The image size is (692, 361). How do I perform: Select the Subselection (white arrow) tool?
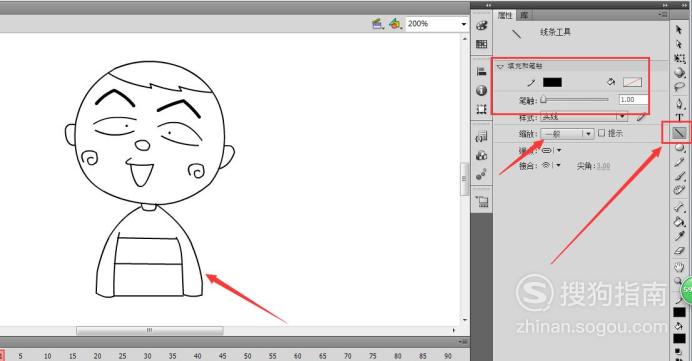pos(679,44)
